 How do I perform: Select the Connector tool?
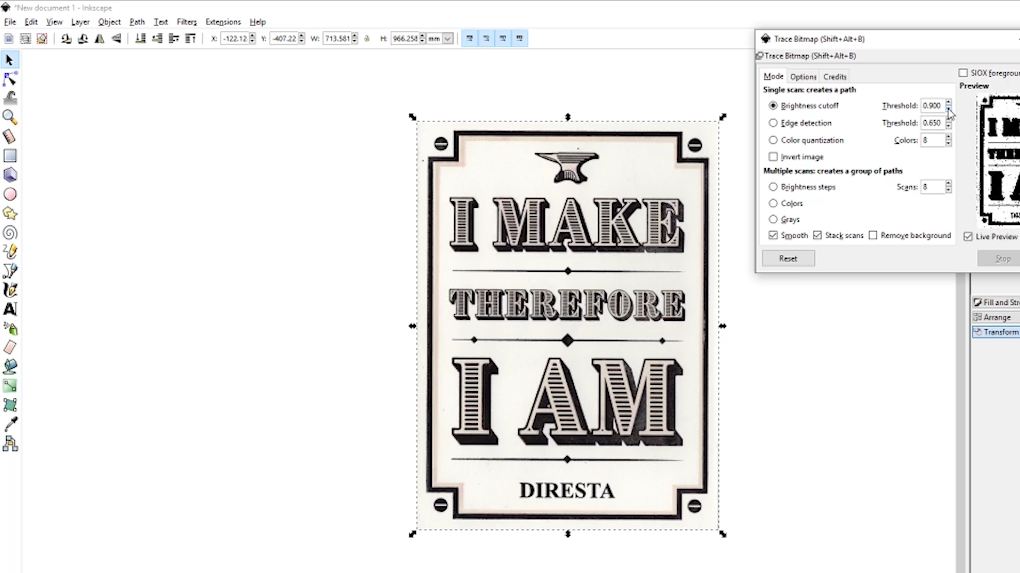pos(10,444)
